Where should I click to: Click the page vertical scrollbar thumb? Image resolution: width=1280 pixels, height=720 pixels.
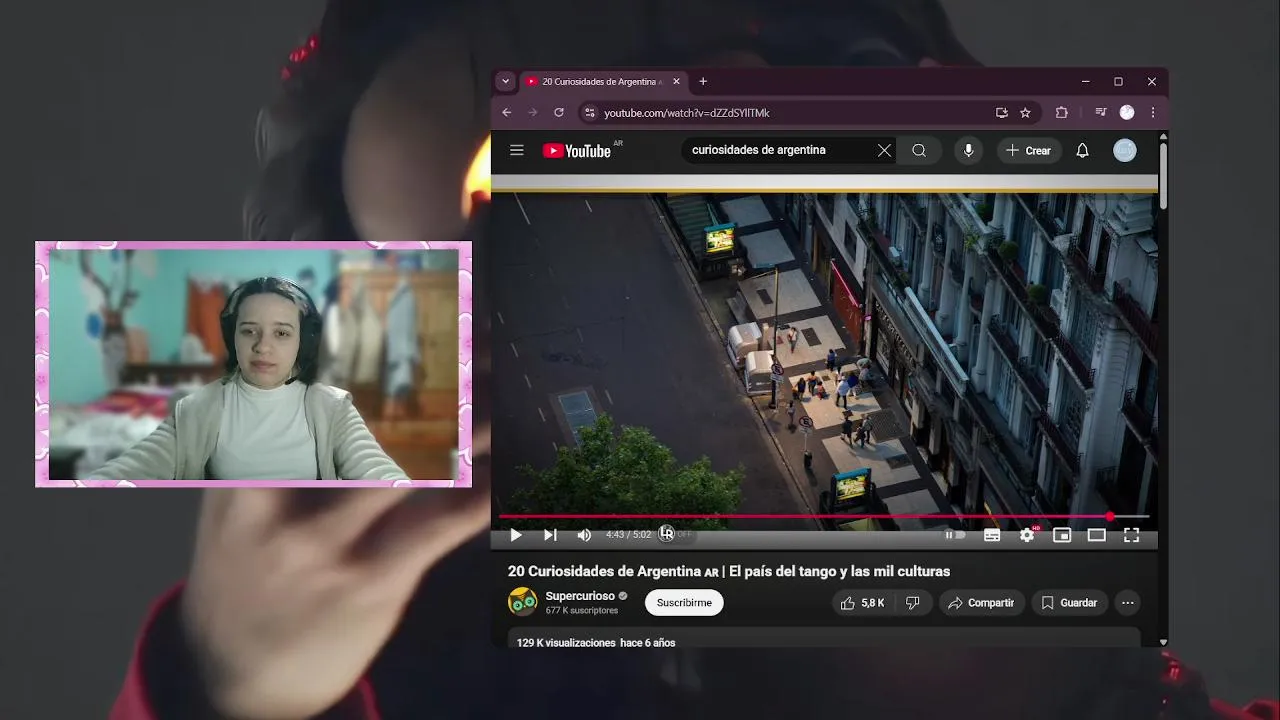1163,176
